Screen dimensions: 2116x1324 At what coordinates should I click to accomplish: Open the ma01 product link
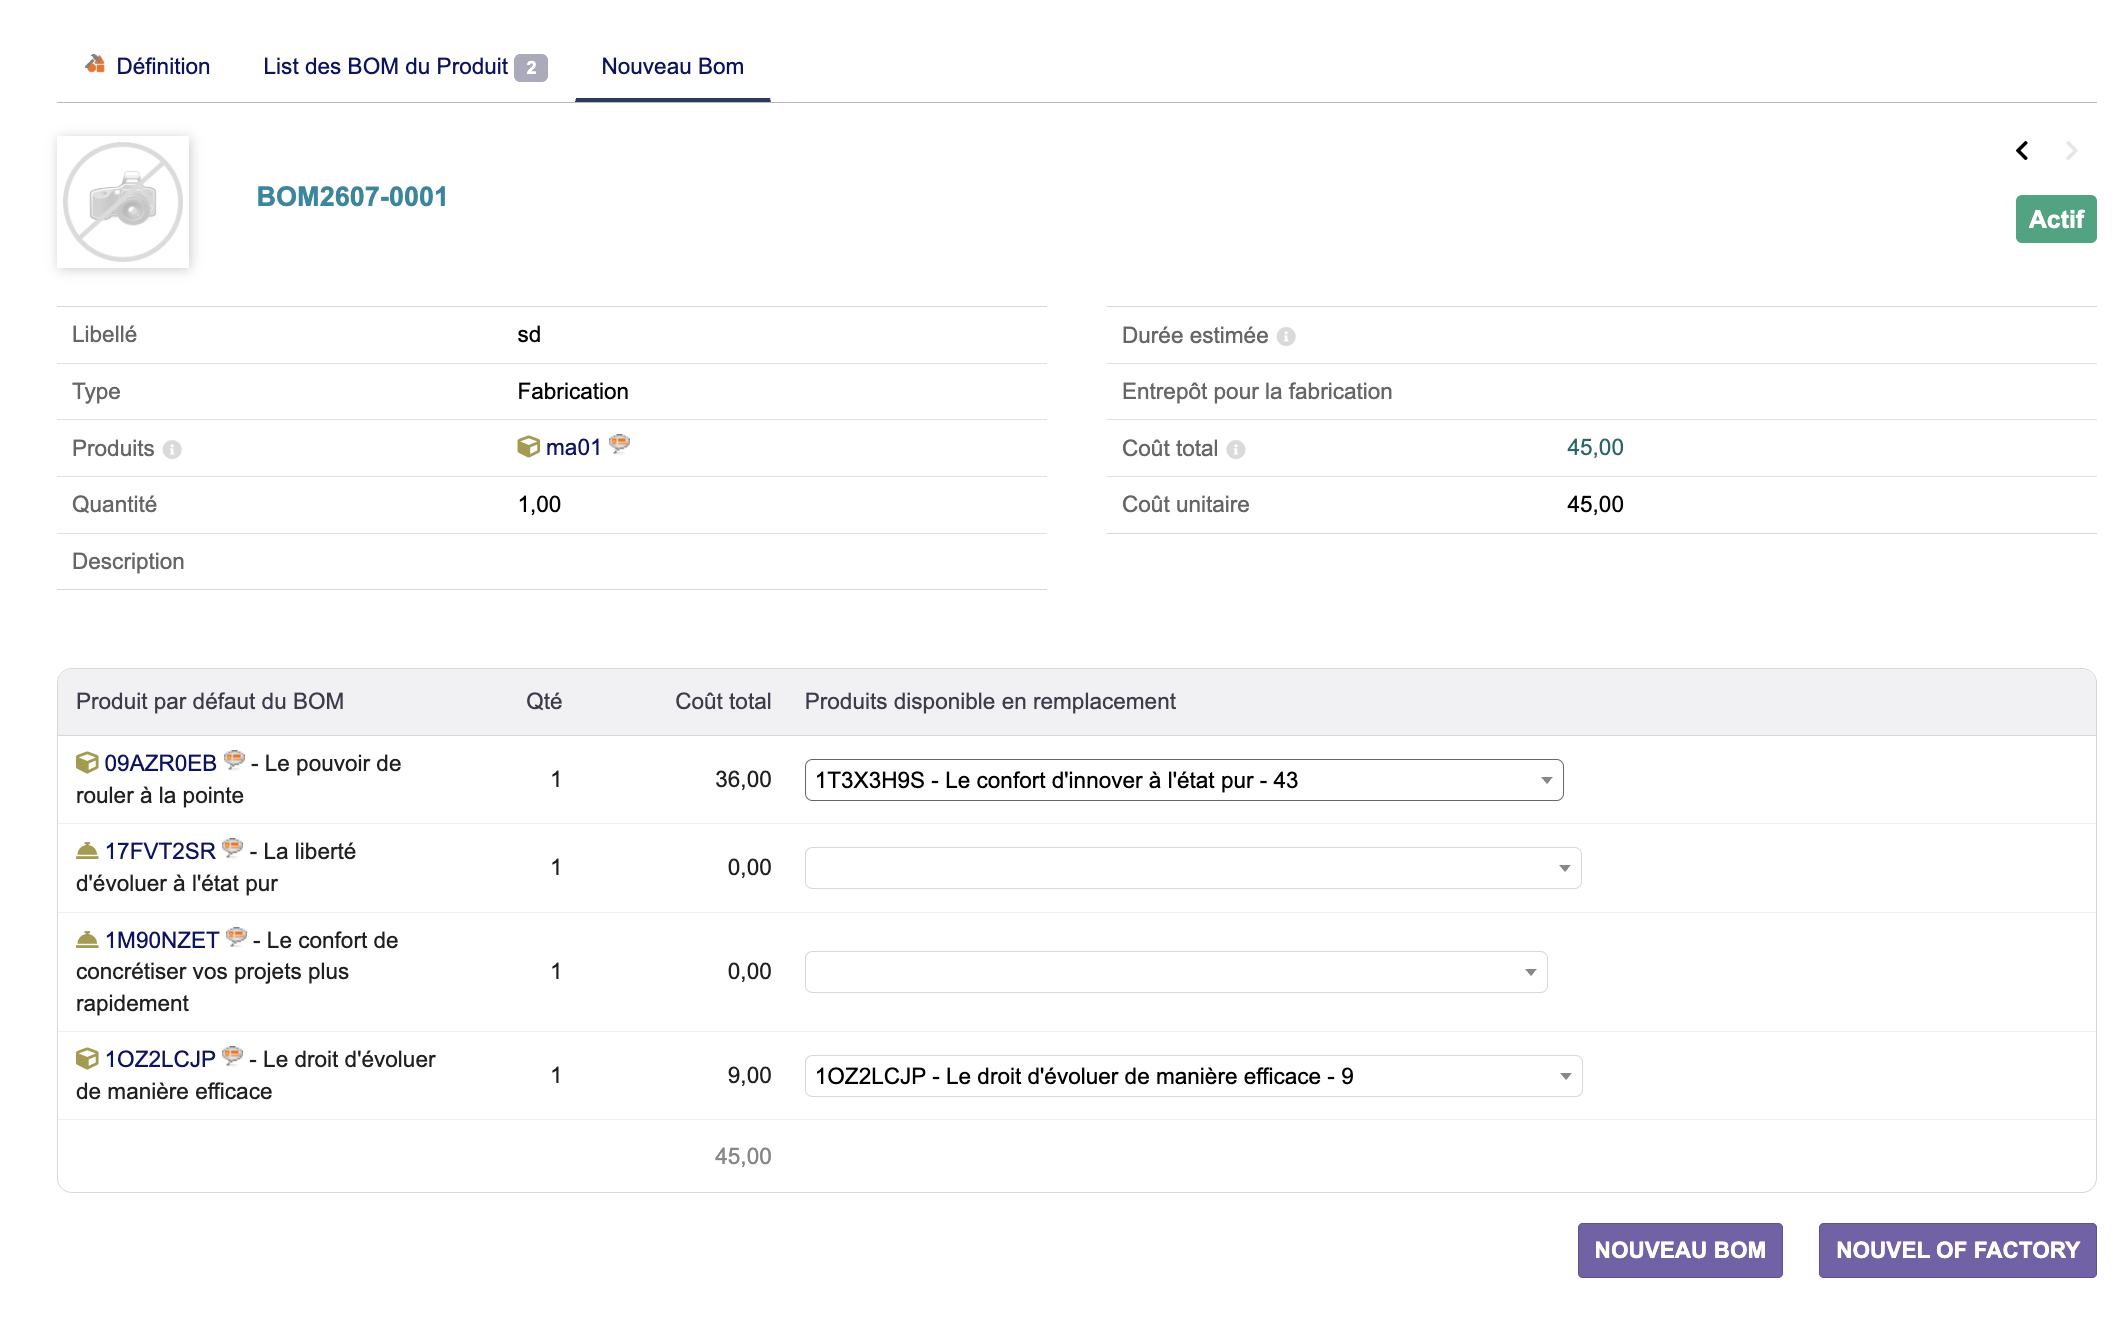click(573, 447)
